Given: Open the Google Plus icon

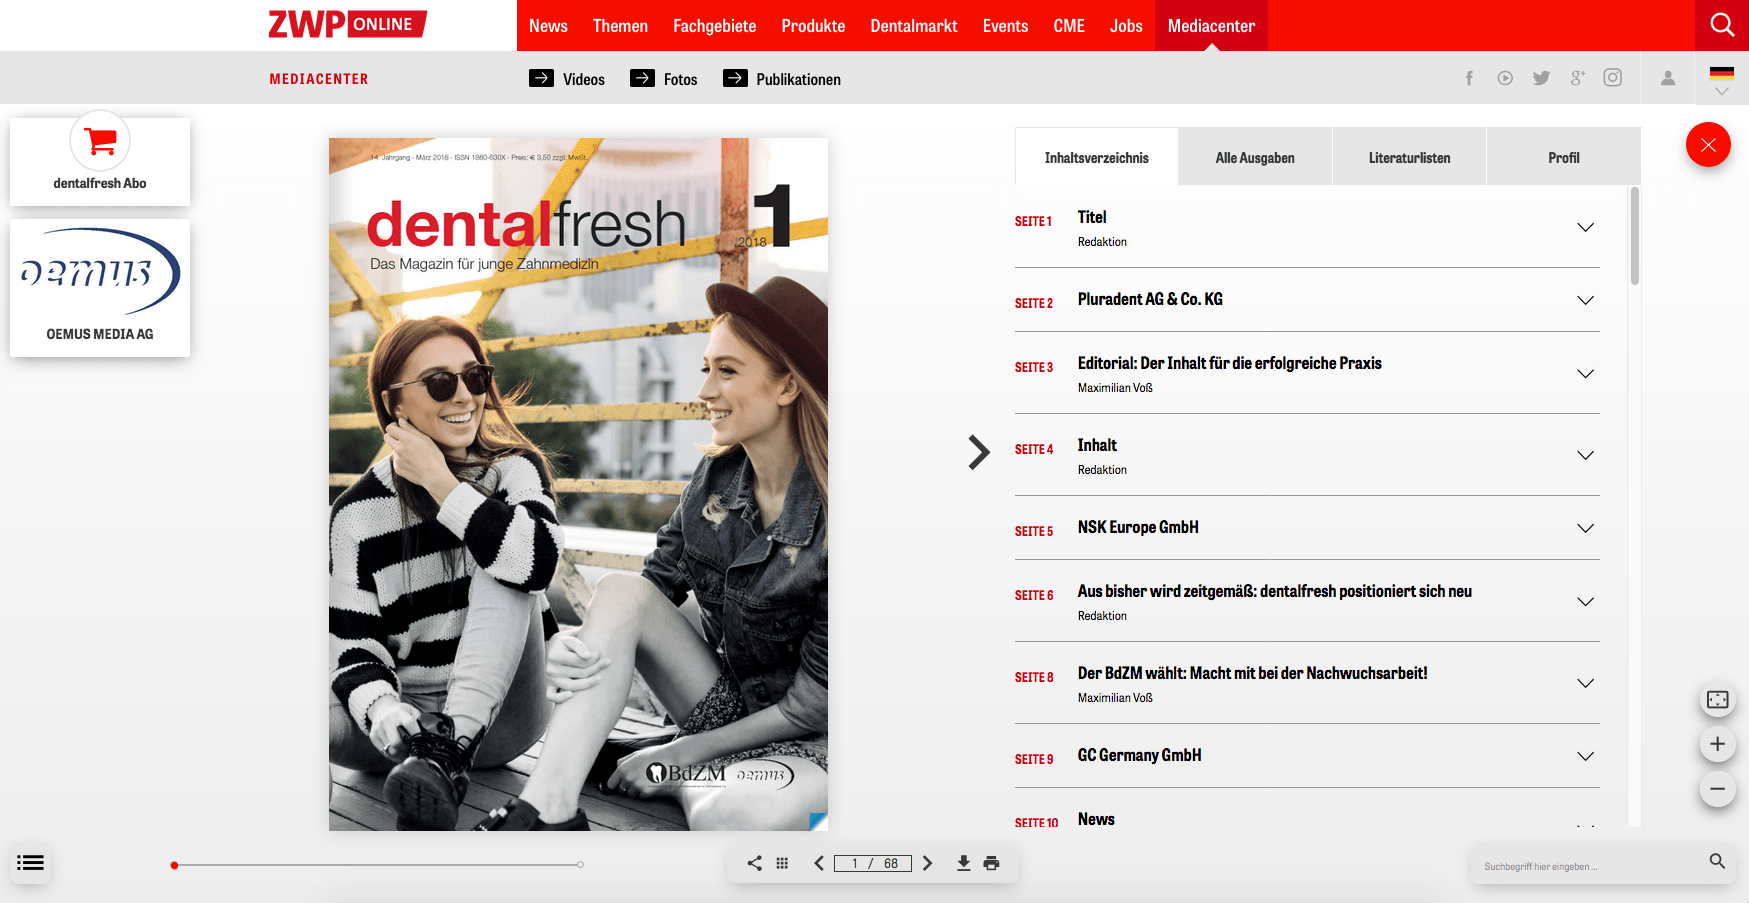Looking at the screenshot, I should 1577,78.
